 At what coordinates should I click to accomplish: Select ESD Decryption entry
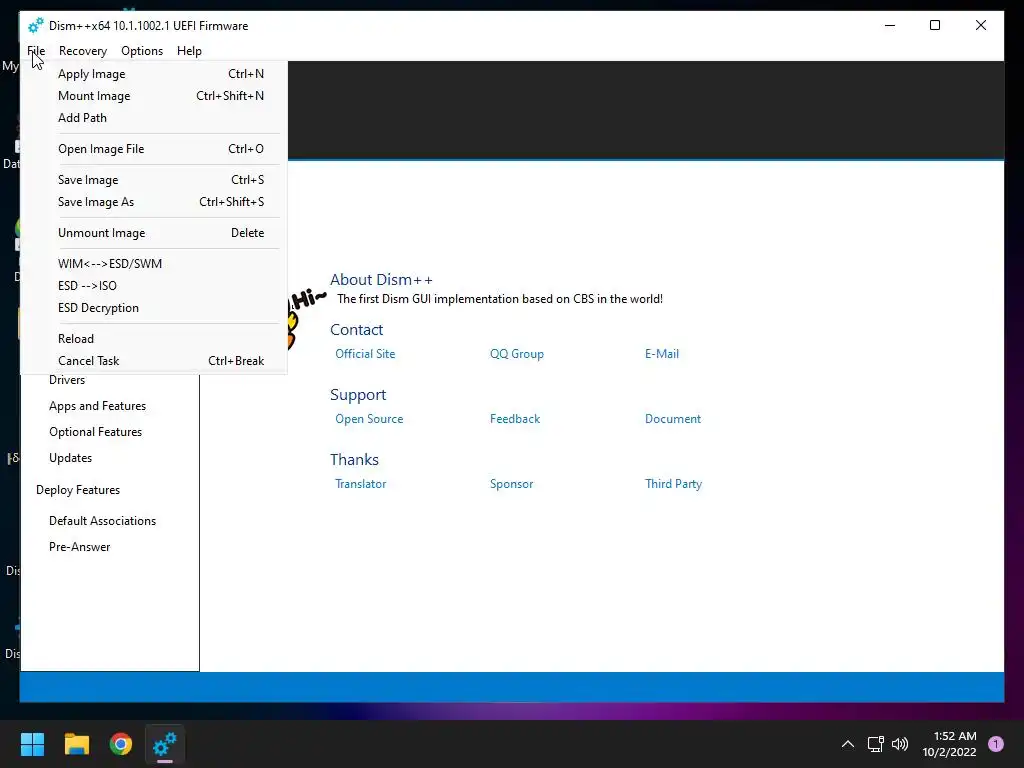[x=154, y=308]
